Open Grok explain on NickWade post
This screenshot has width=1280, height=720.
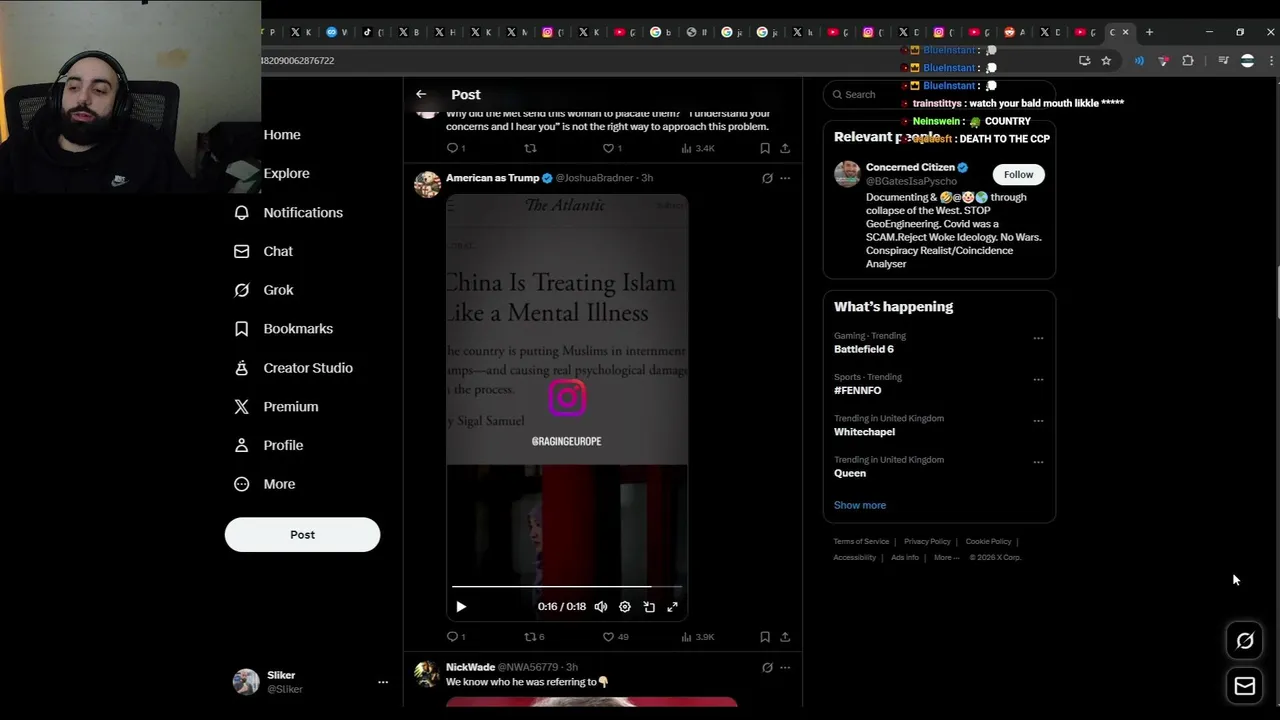click(767, 667)
